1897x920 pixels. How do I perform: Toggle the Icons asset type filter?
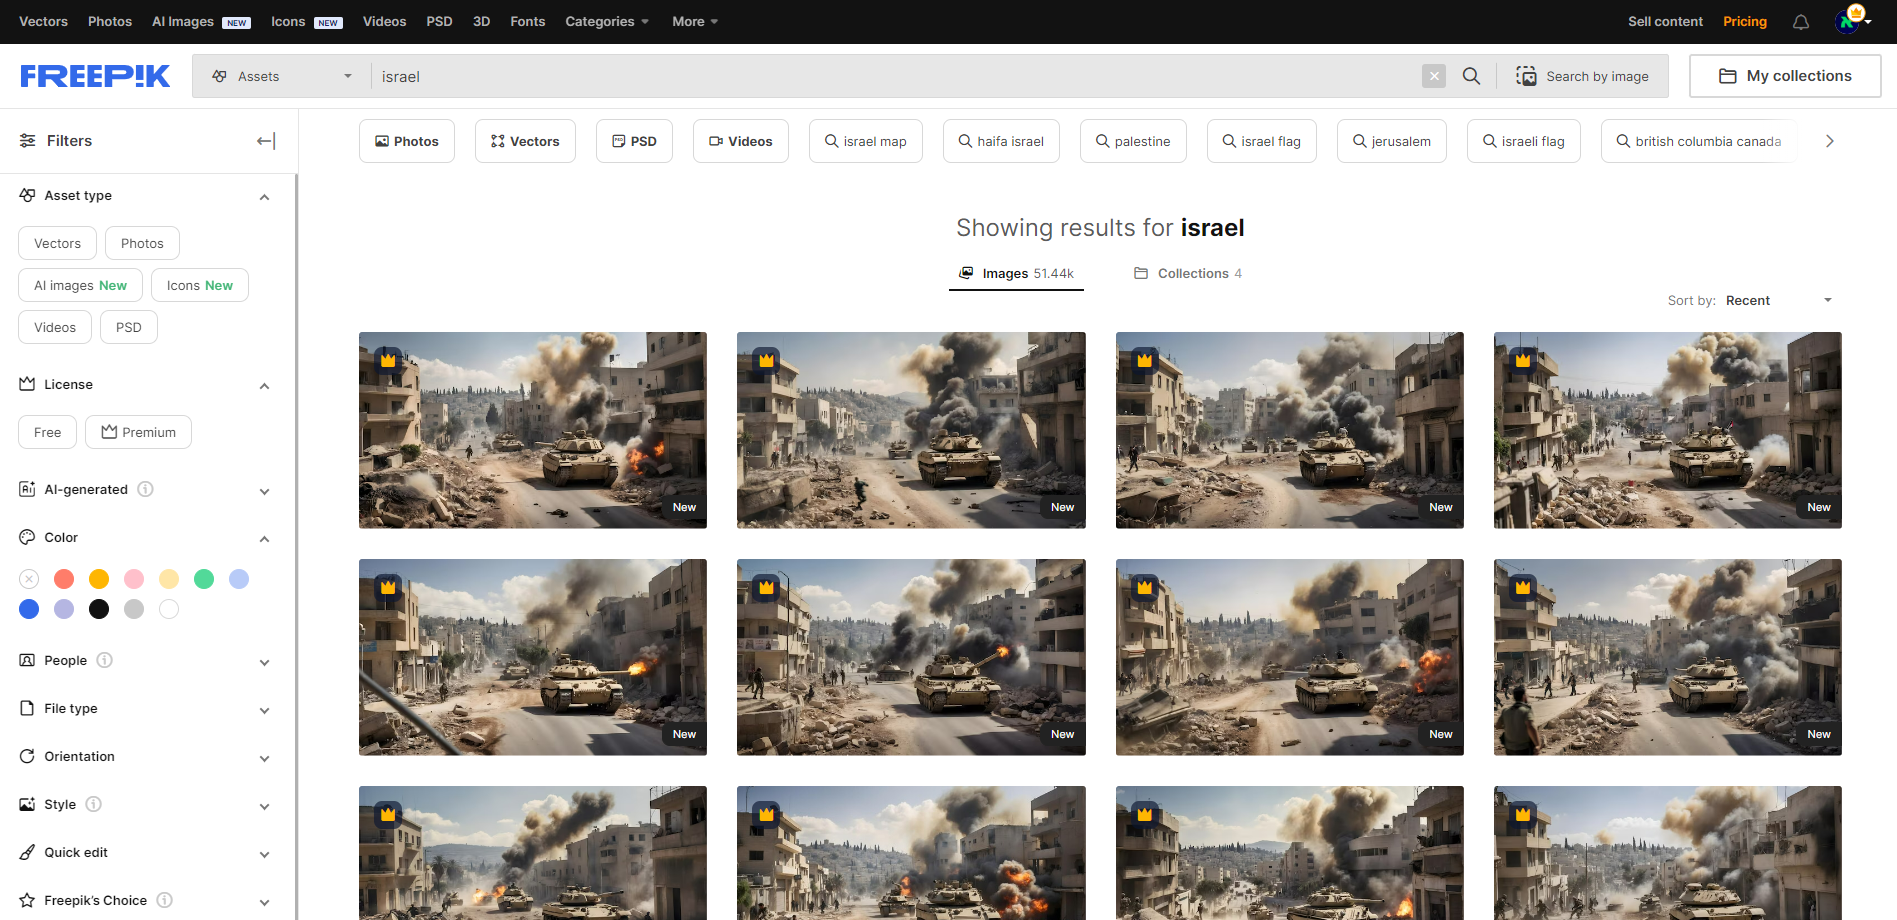[200, 285]
